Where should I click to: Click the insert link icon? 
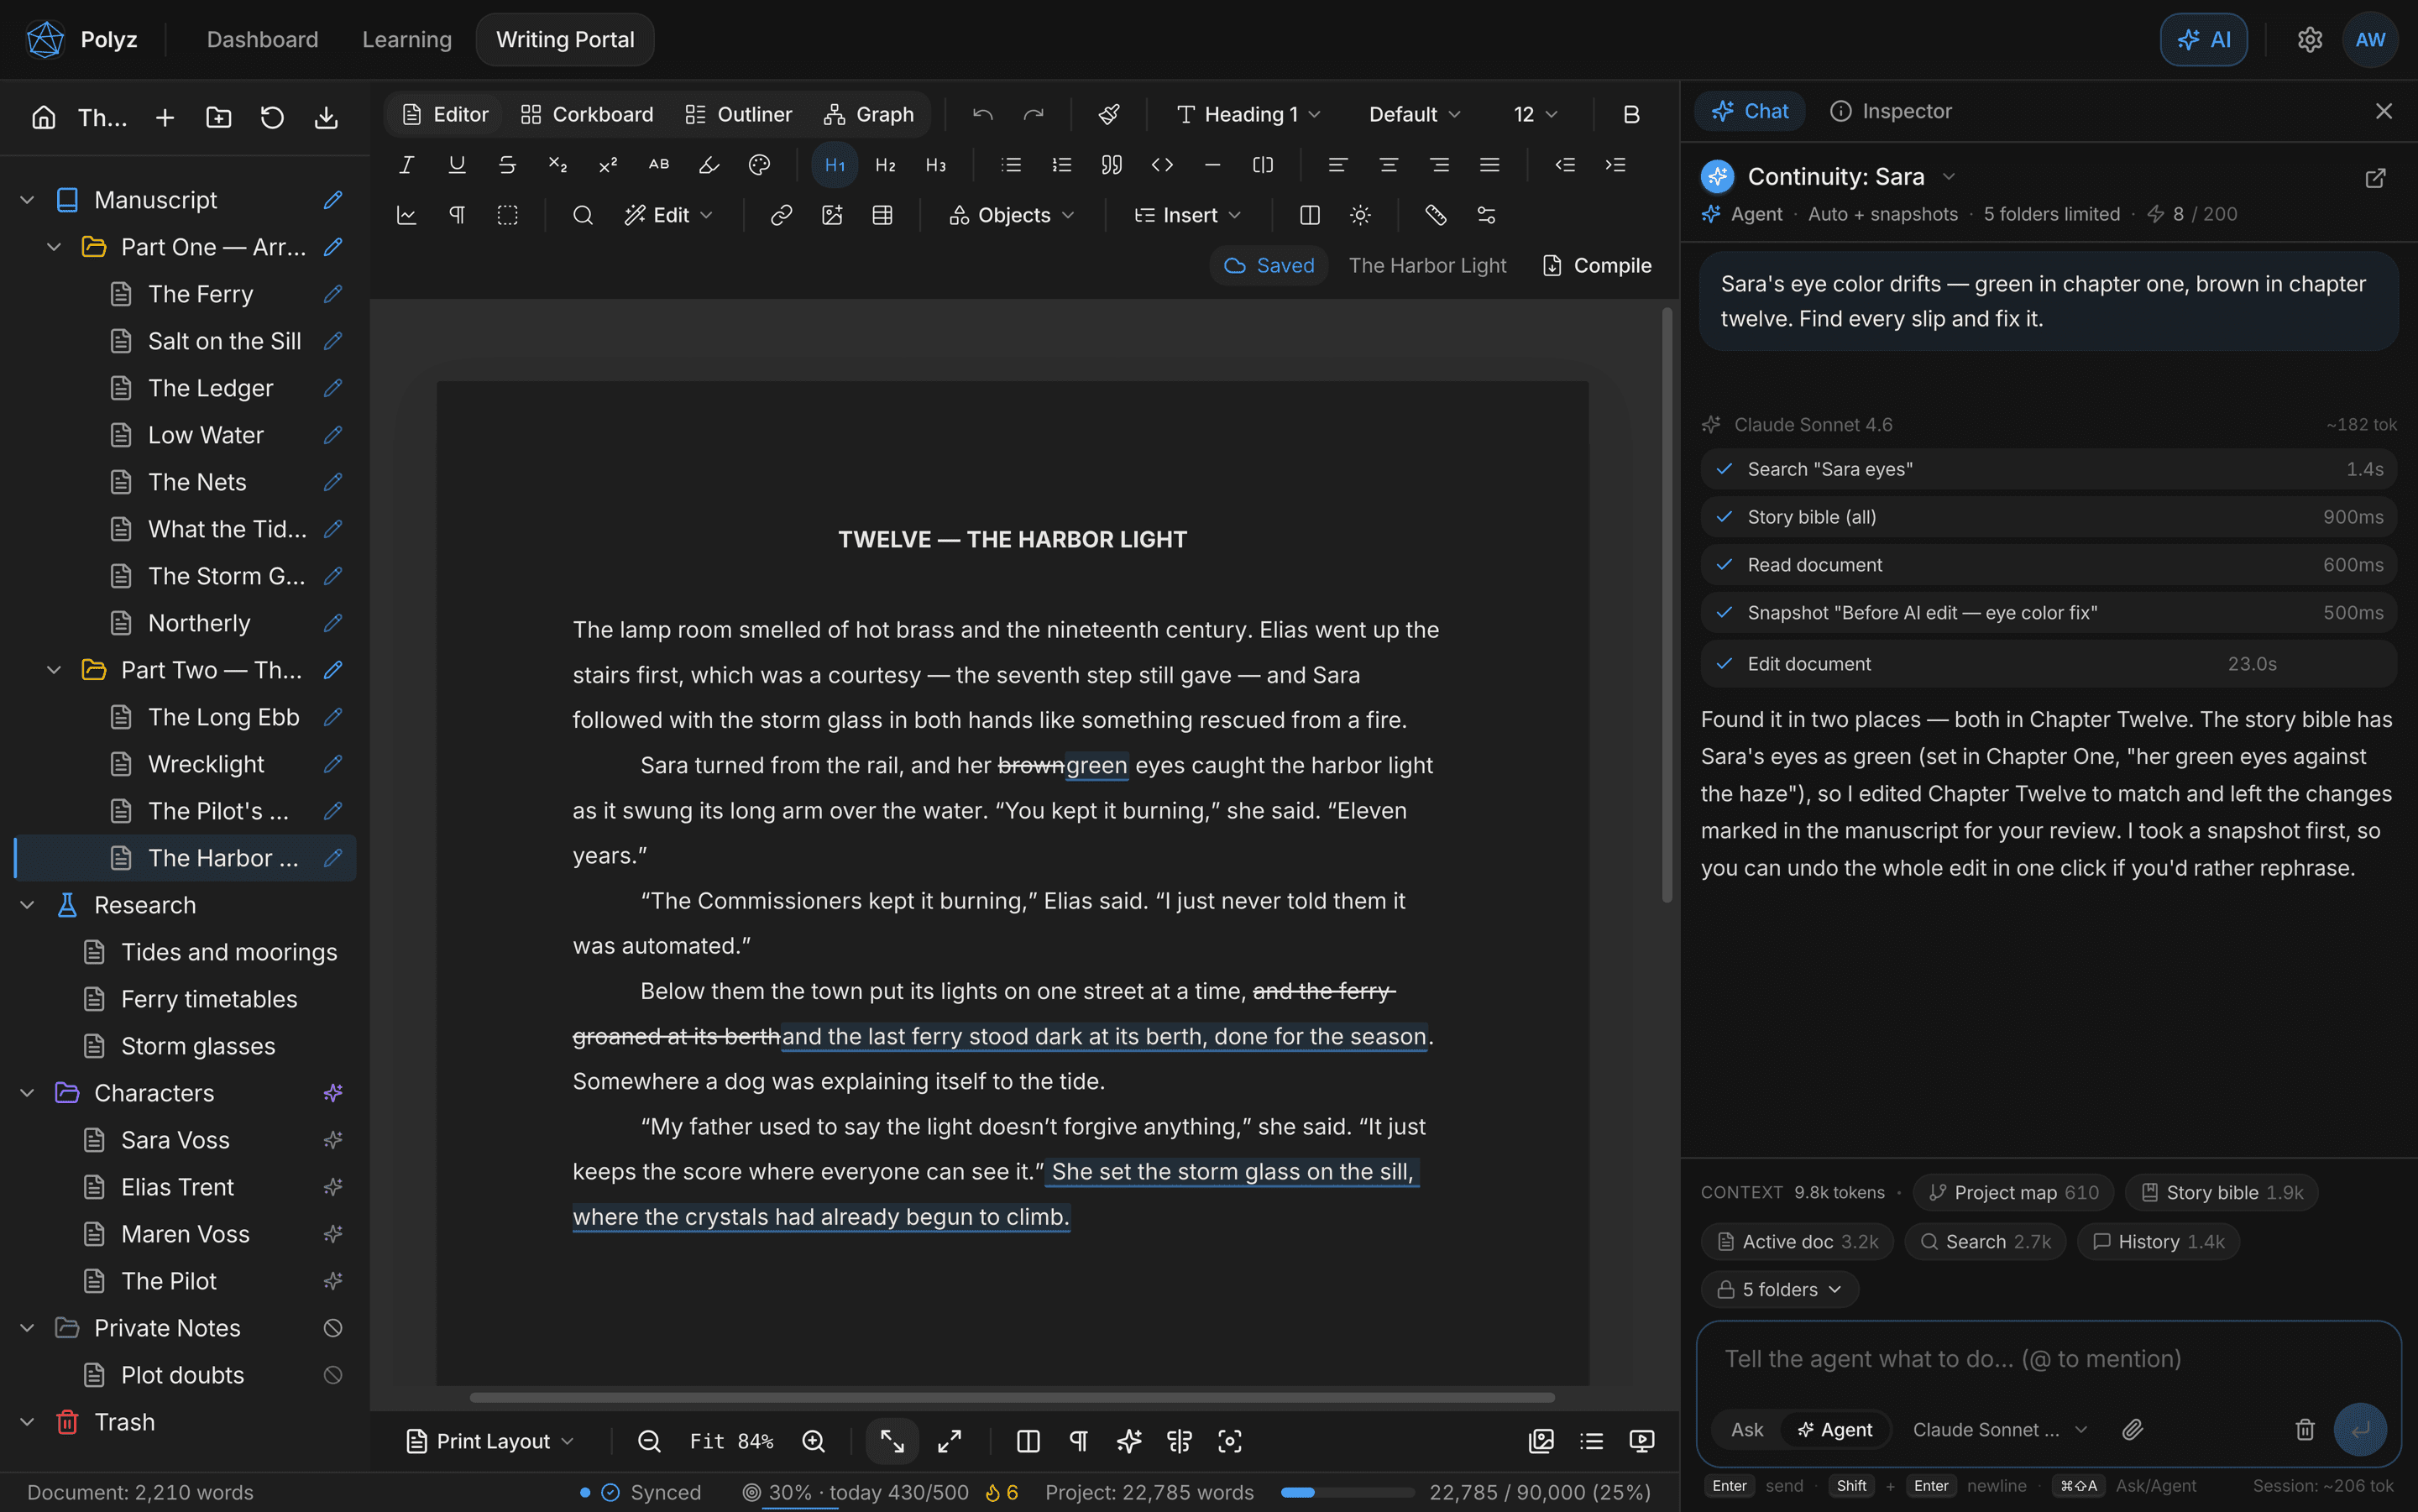[x=782, y=215]
